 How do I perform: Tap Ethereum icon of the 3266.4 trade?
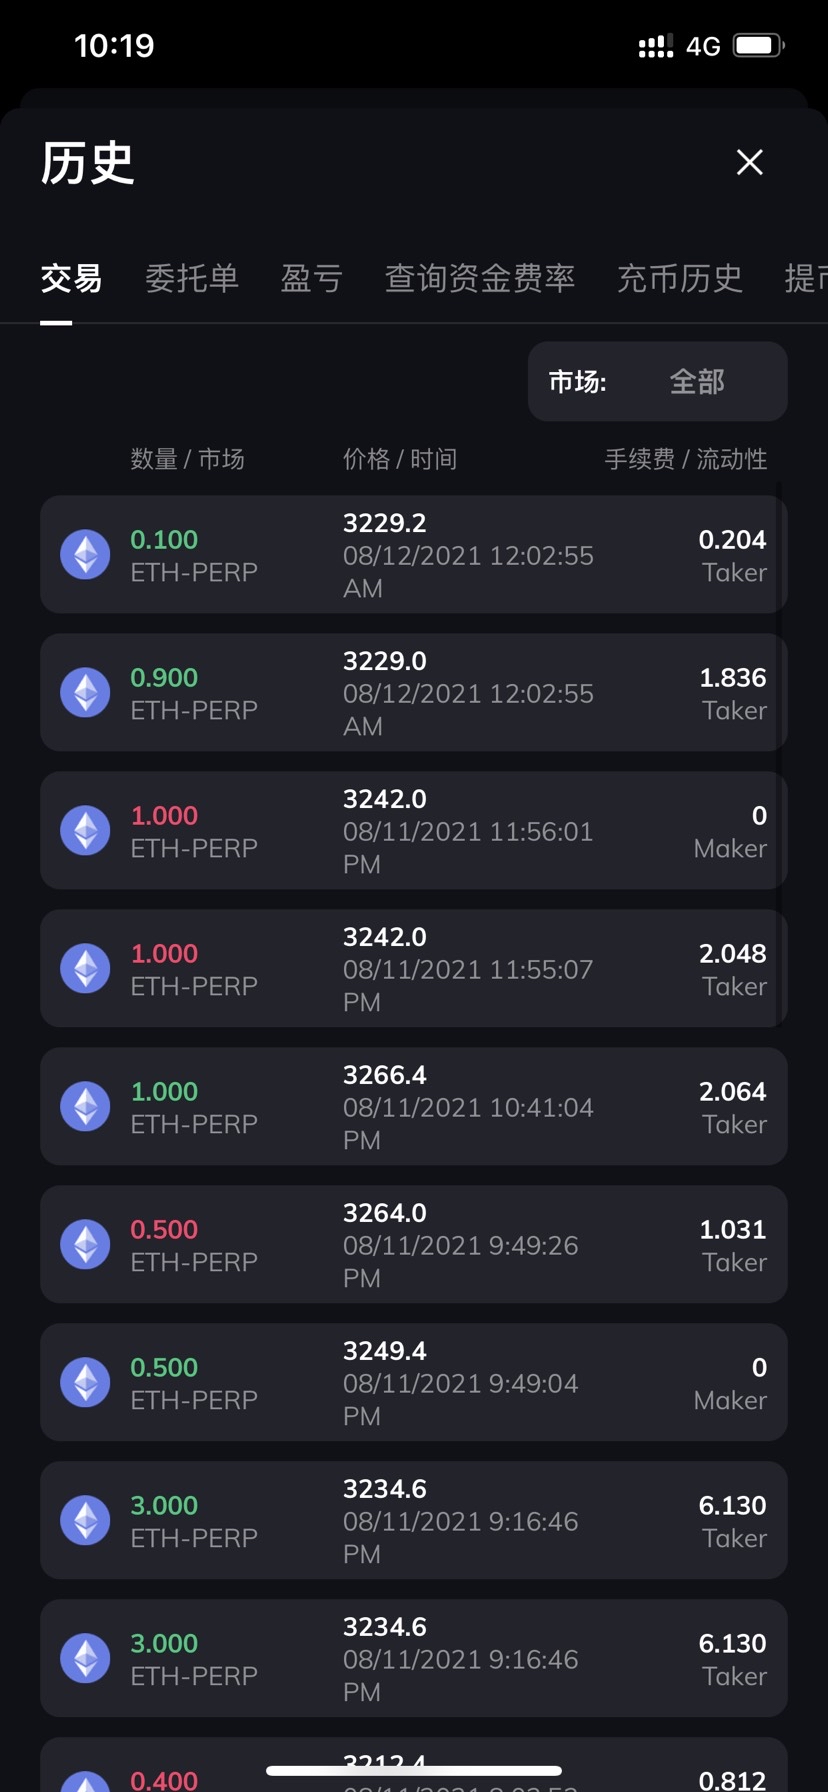pos(86,1107)
